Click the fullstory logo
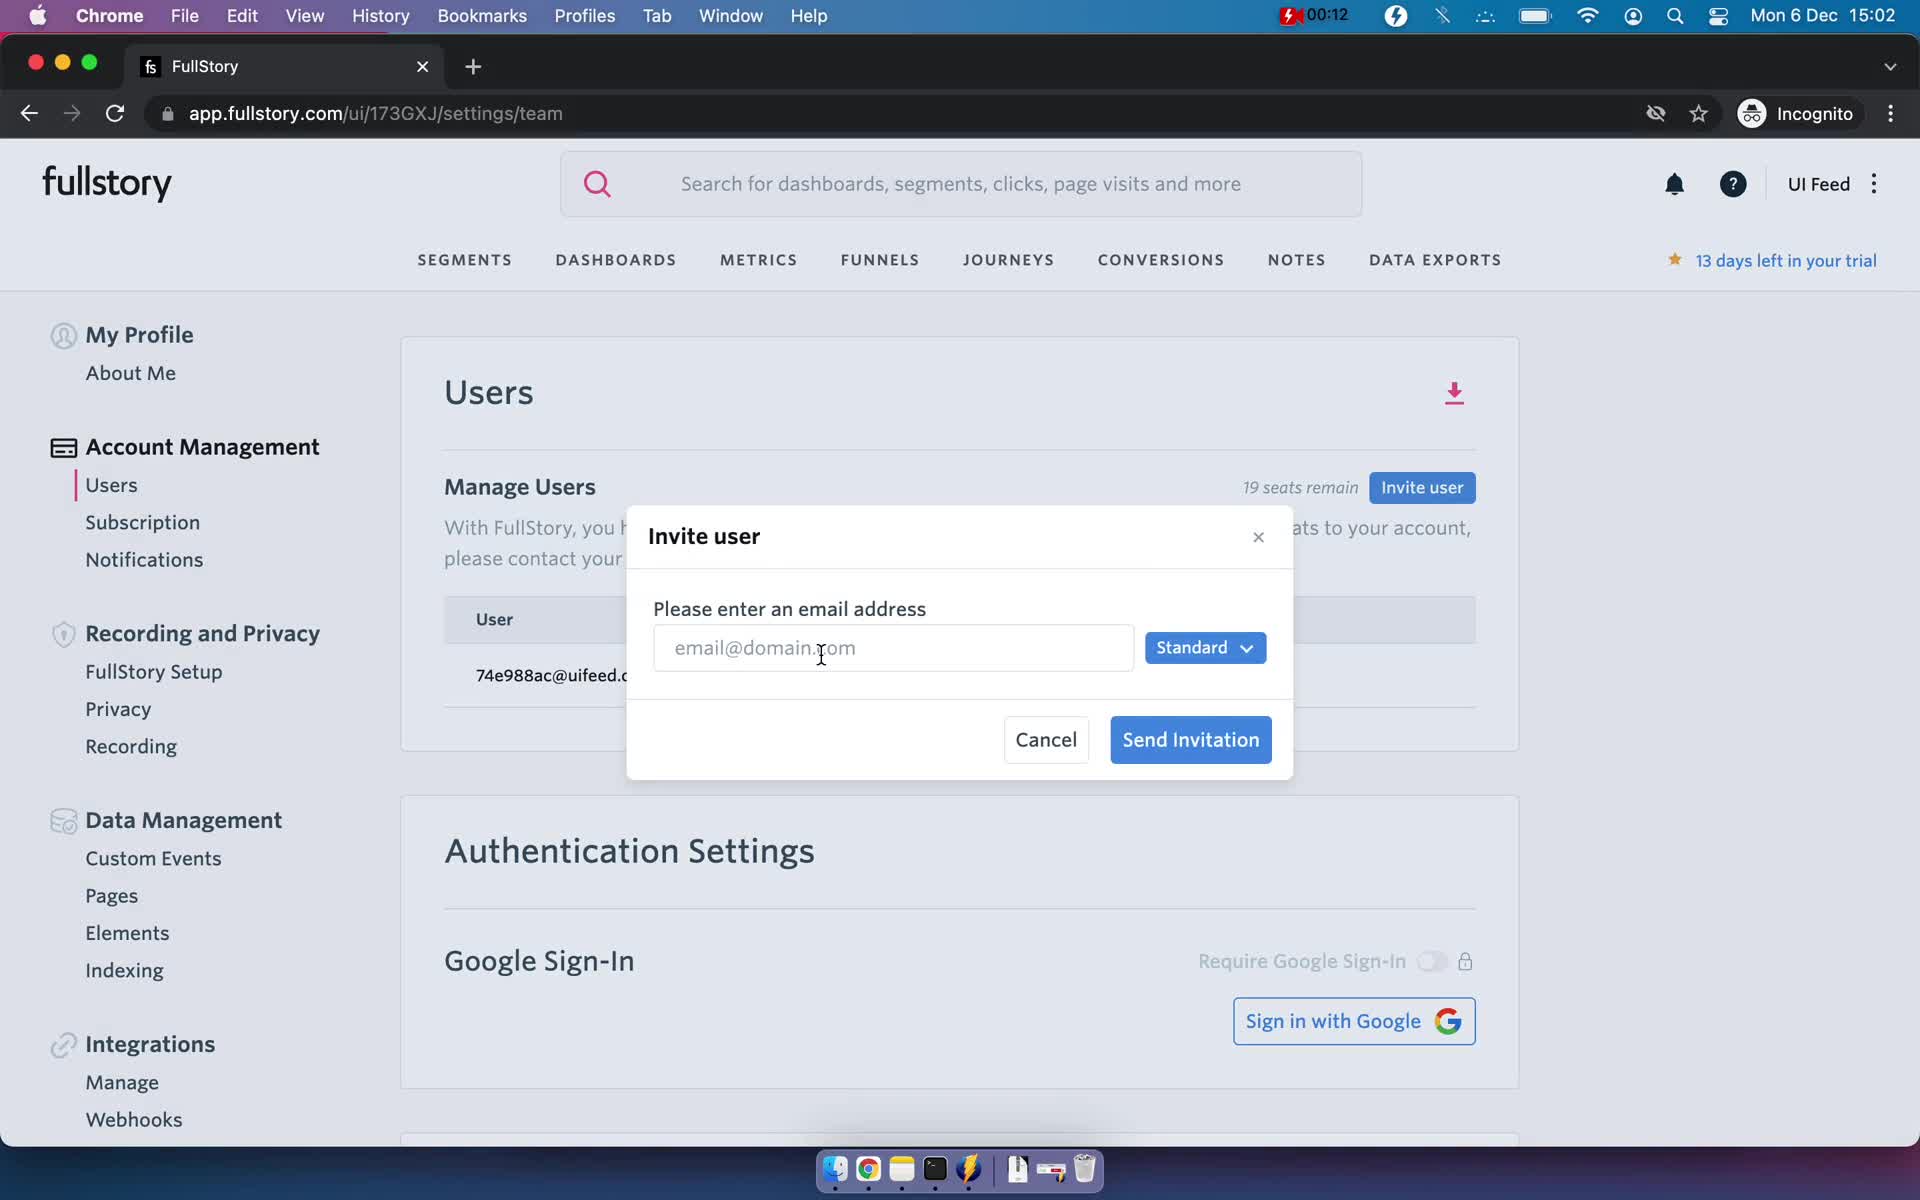The width and height of the screenshot is (1920, 1200). (107, 183)
